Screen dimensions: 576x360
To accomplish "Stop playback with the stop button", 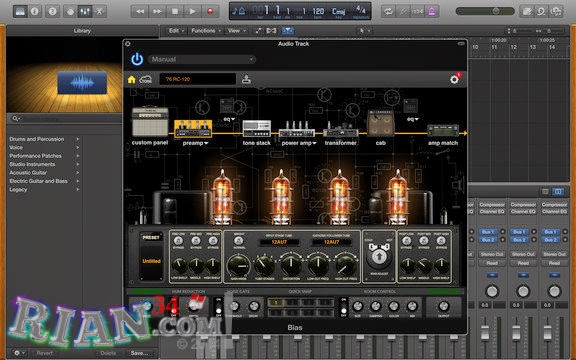I will click(175, 11).
